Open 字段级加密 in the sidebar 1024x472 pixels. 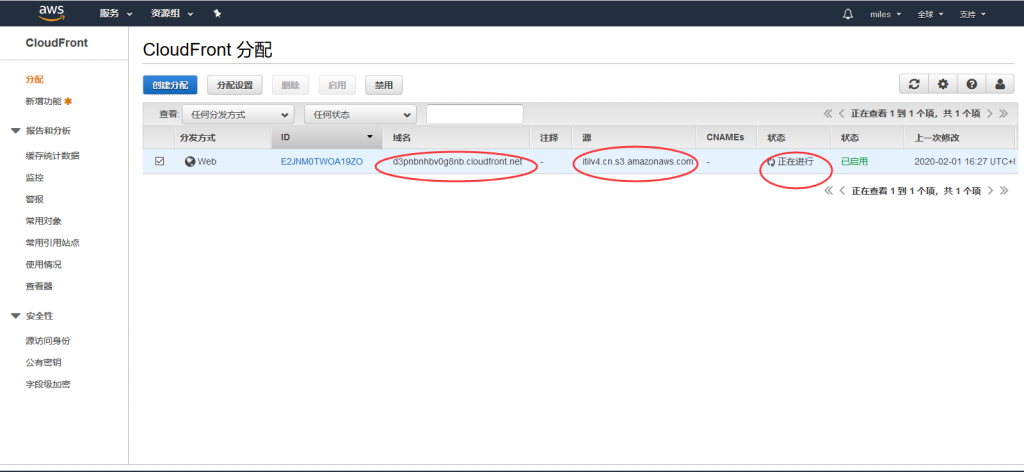pos(48,384)
